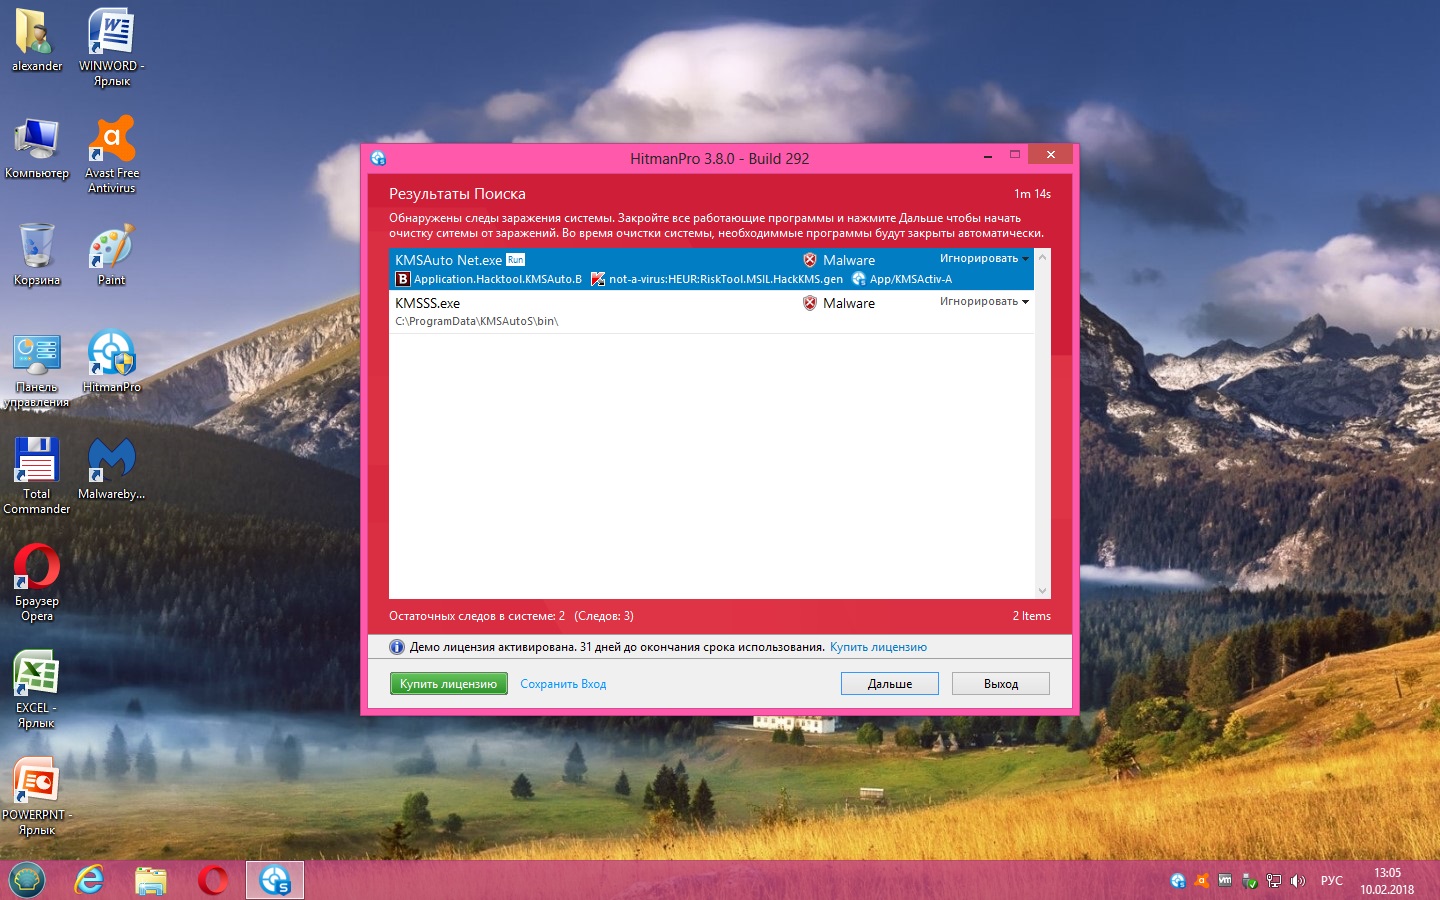Open the Paint desktop shortcut
Image resolution: width=1440 pixels, height=900 pixels.
112,254
